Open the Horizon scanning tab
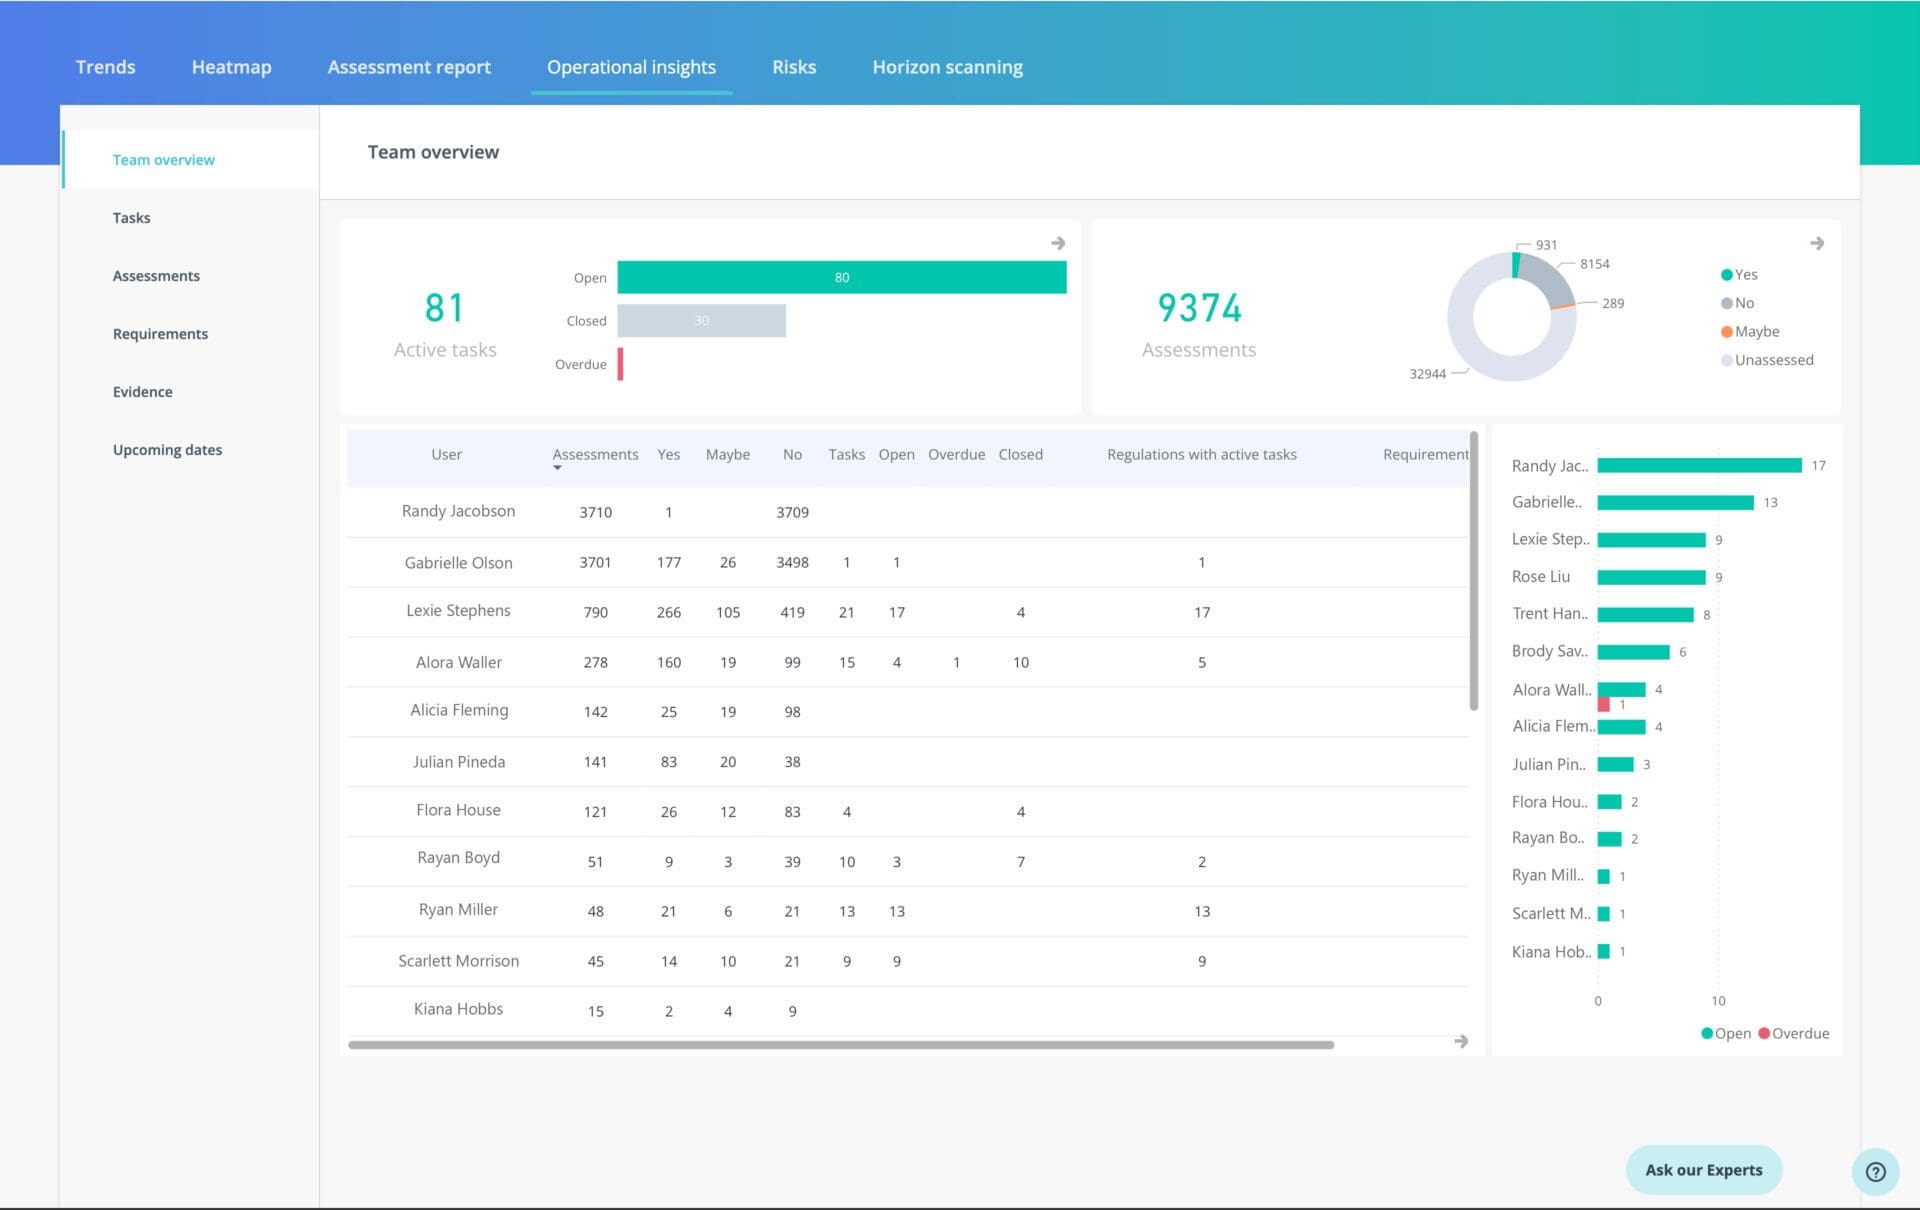Viewport: 1920px width, 1210px height. coord(947,67)
